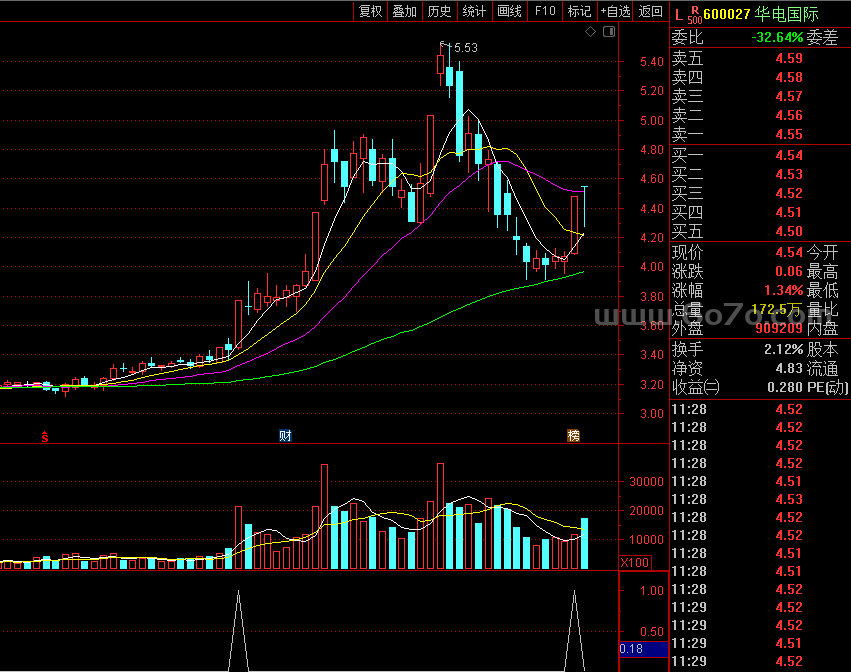This screenshot has height=672, width=851.
Task: Click the 5.40 price axis label
Action: [x=651, y=62]
